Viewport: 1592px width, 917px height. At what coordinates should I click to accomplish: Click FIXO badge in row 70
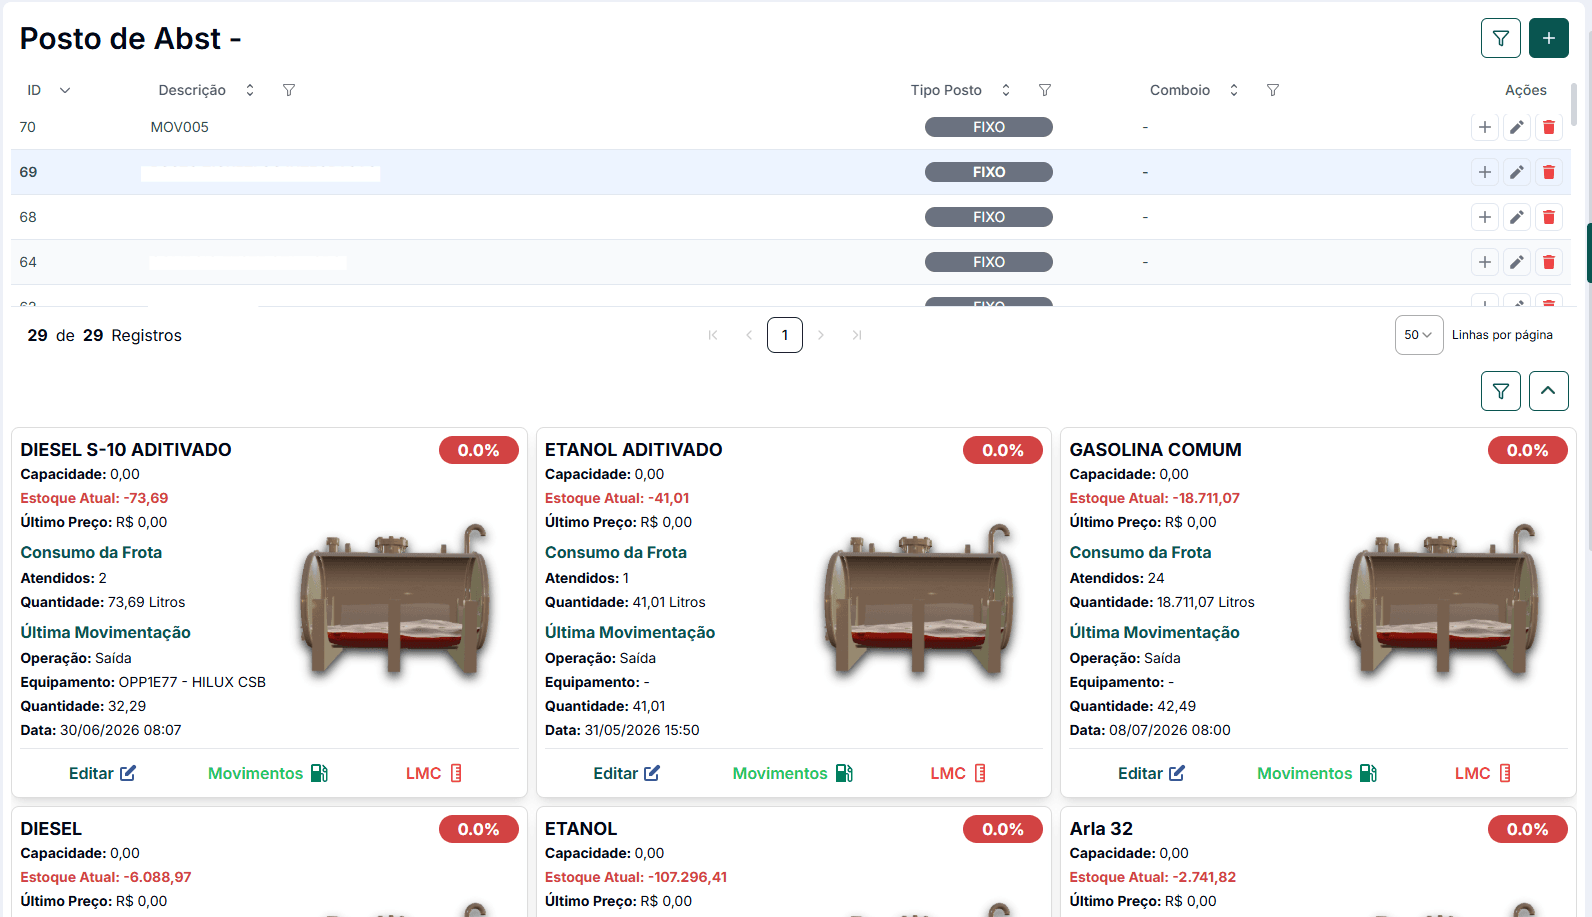988,127
